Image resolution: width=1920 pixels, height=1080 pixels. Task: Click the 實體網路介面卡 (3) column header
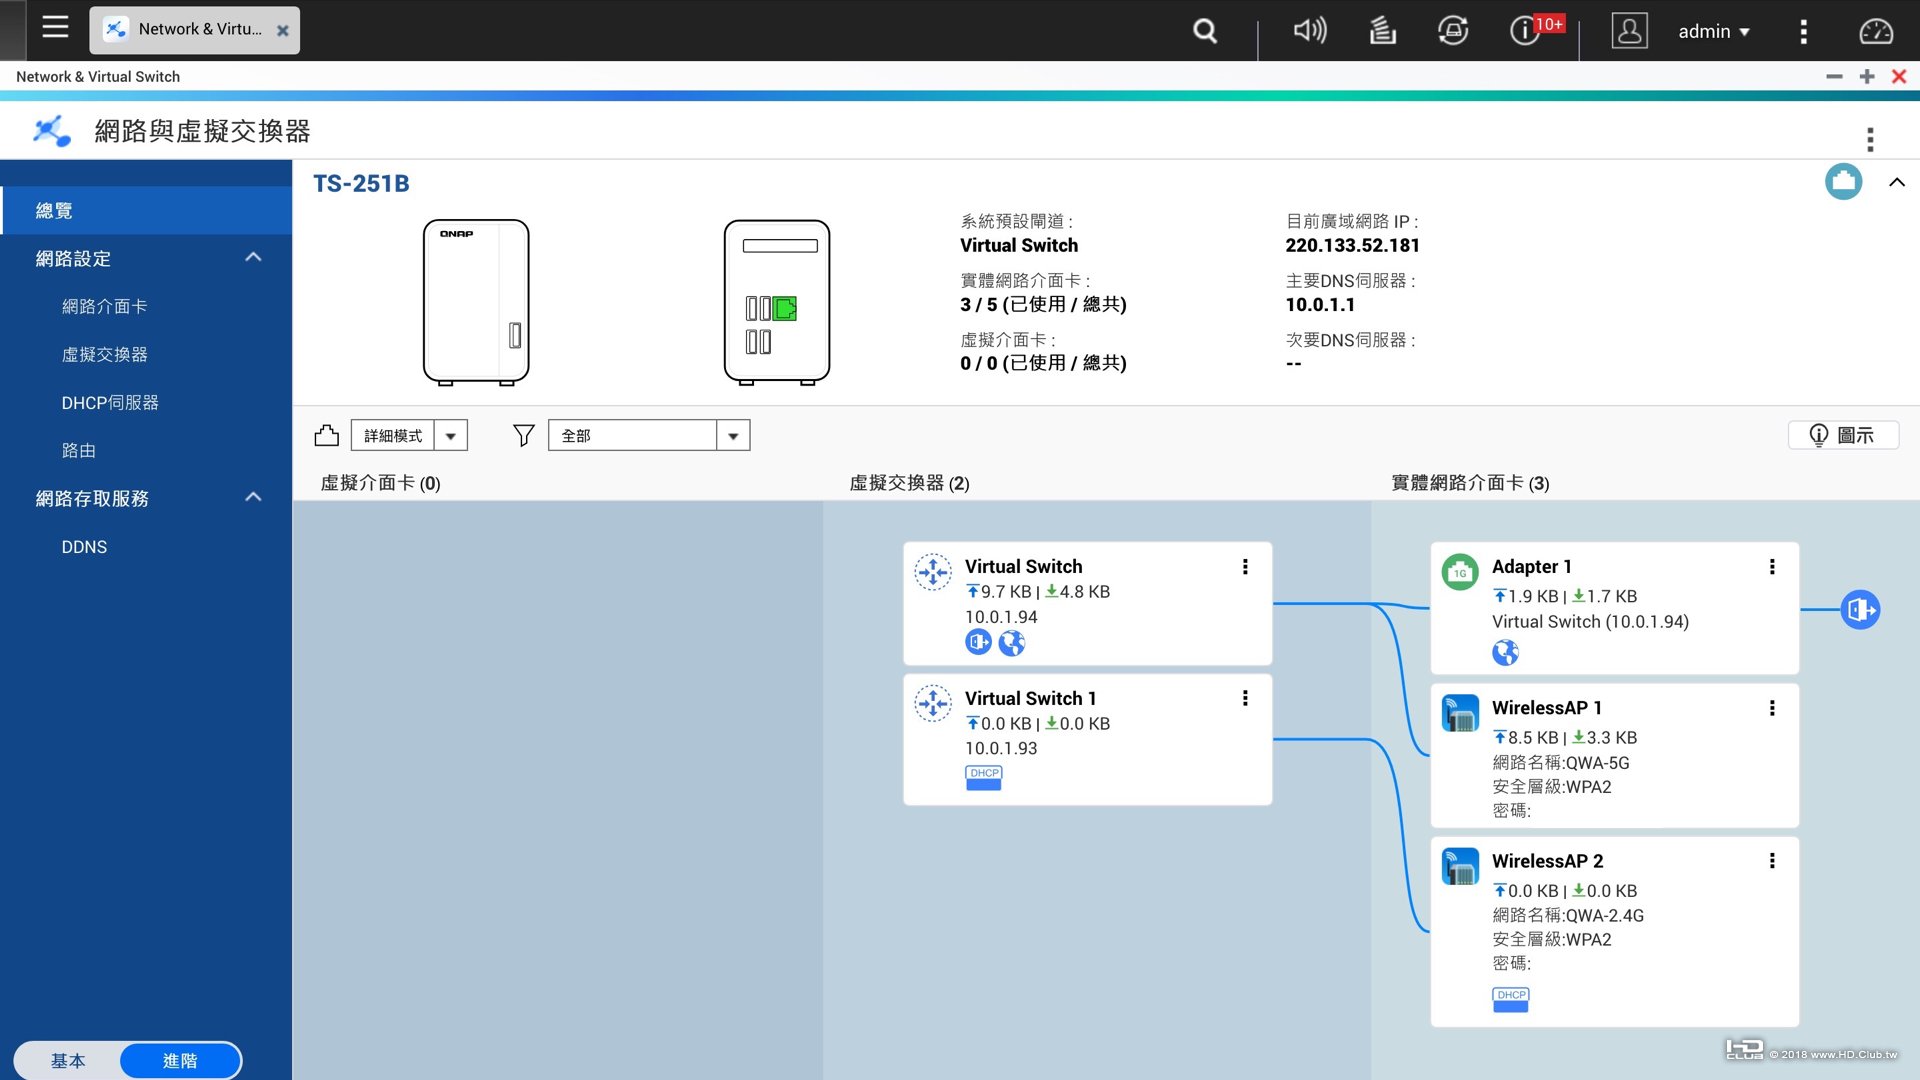(x=1470, y=483)
